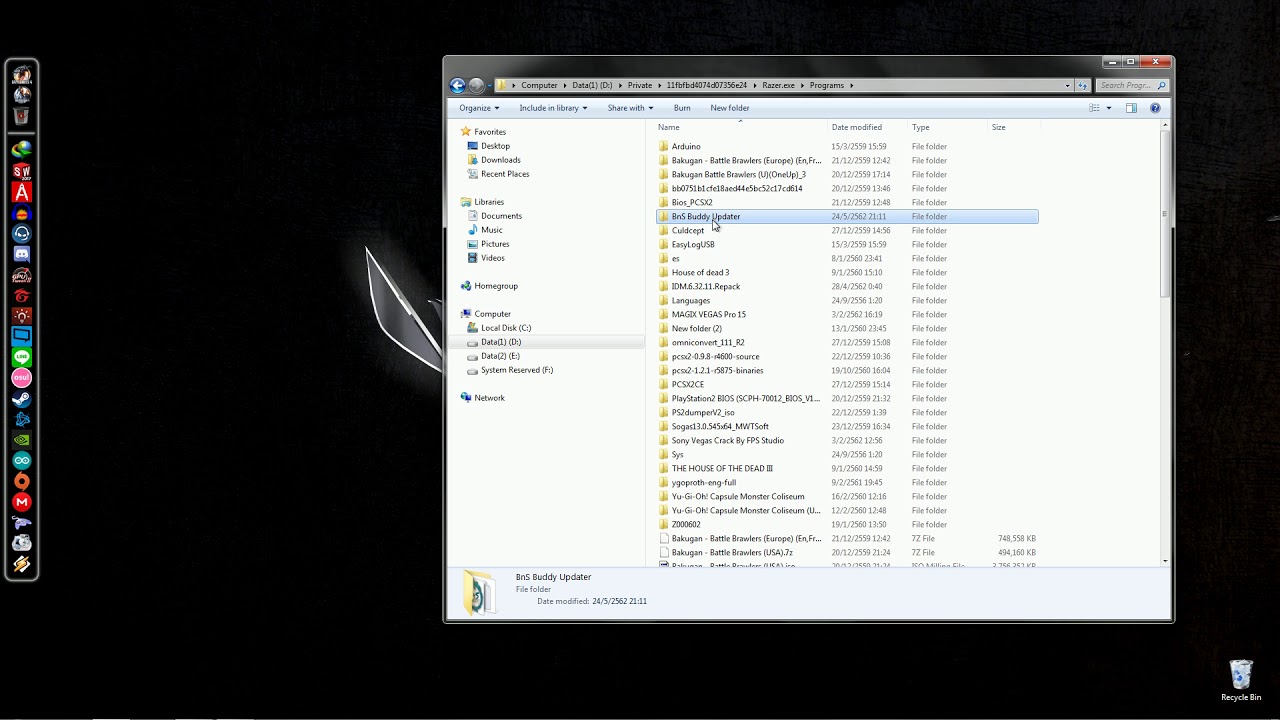Screen dimensions: 1280x720
Task: Select the PCSX2CE folder
Action: pyautogui.click(x=847, y=384)
